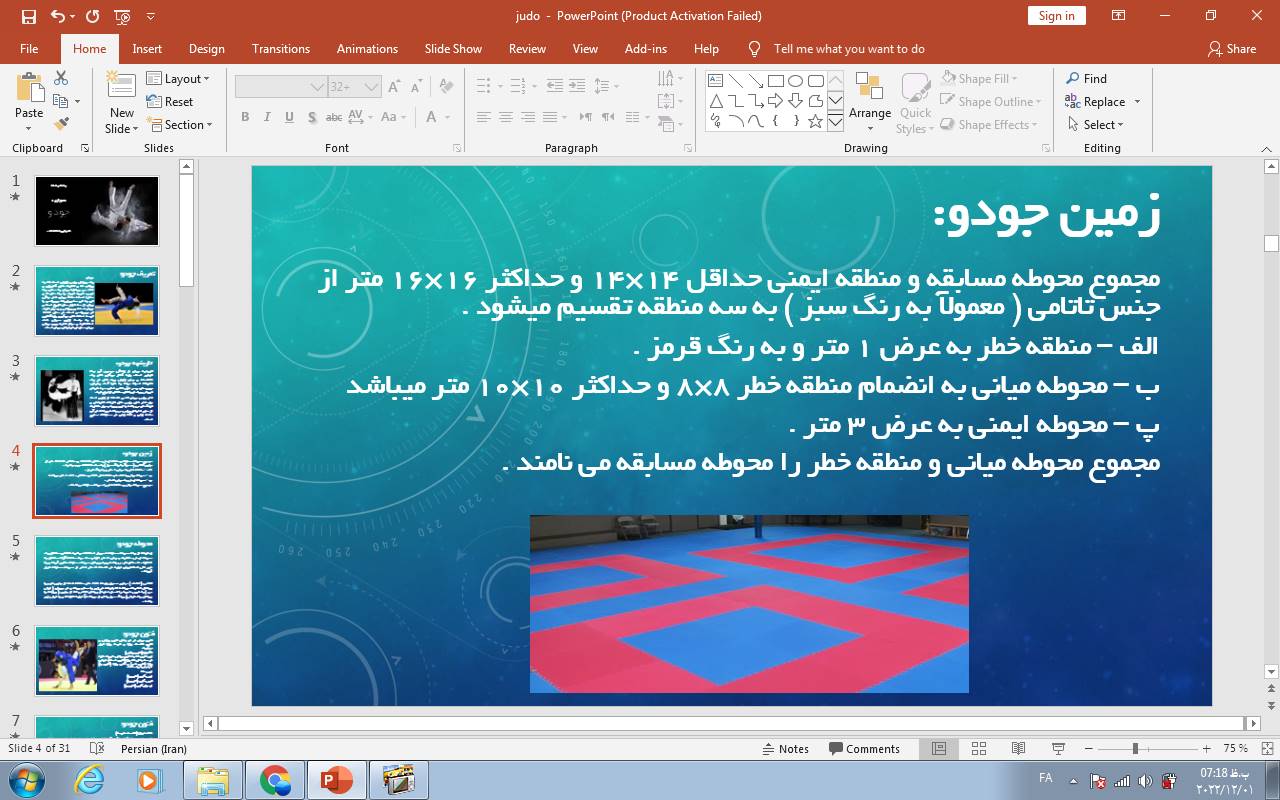Click the Sign in button

(x=1056, y=16)
